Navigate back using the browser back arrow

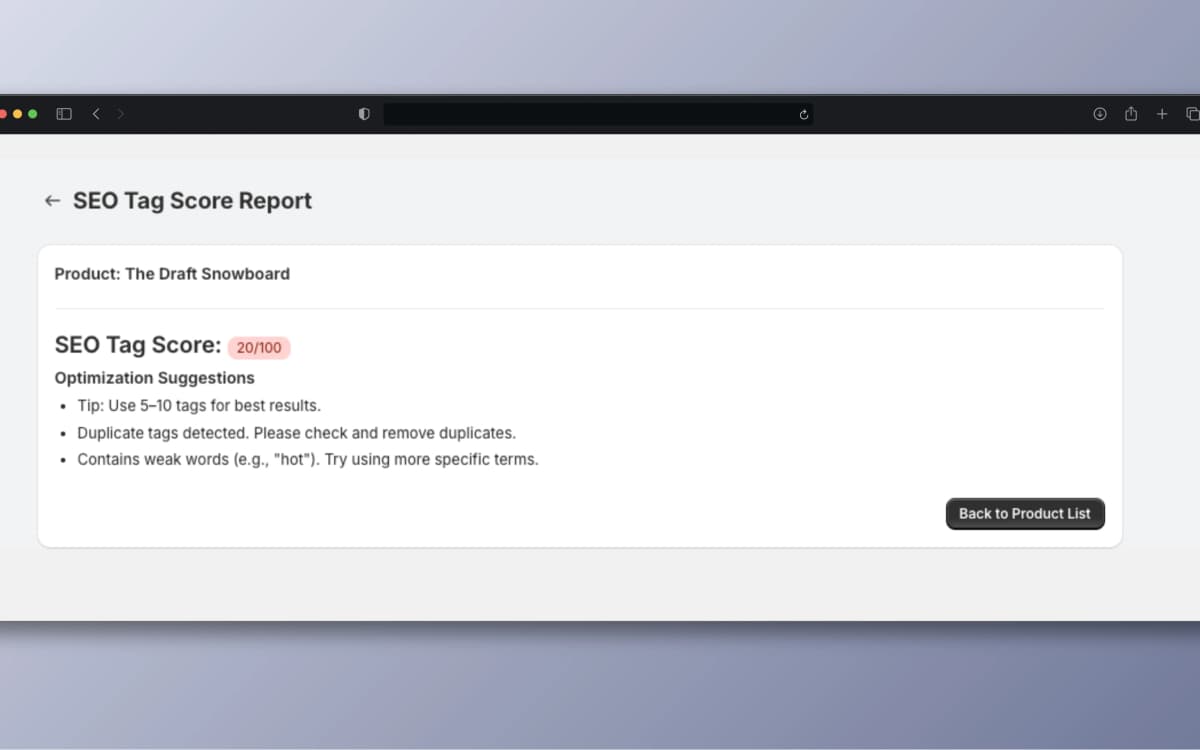pos(95,113)
